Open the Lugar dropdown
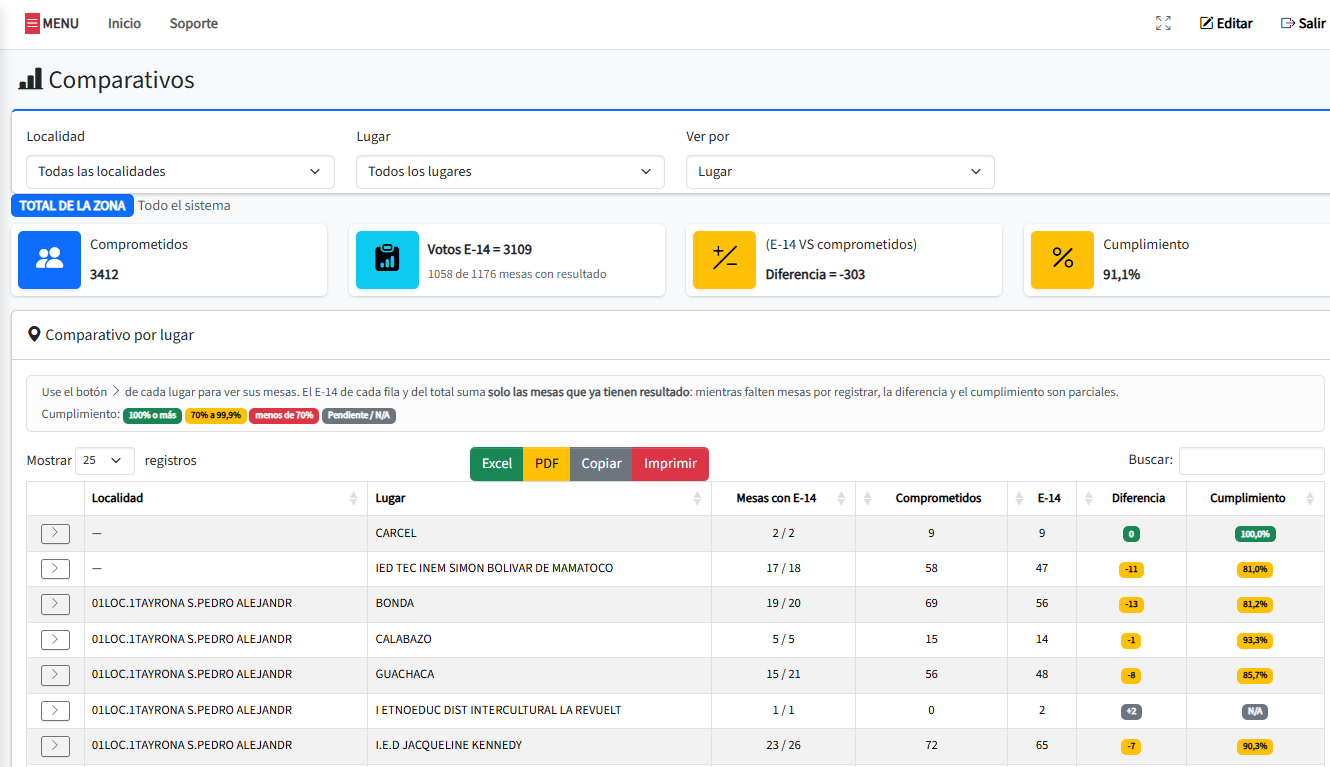 [510, 172]
